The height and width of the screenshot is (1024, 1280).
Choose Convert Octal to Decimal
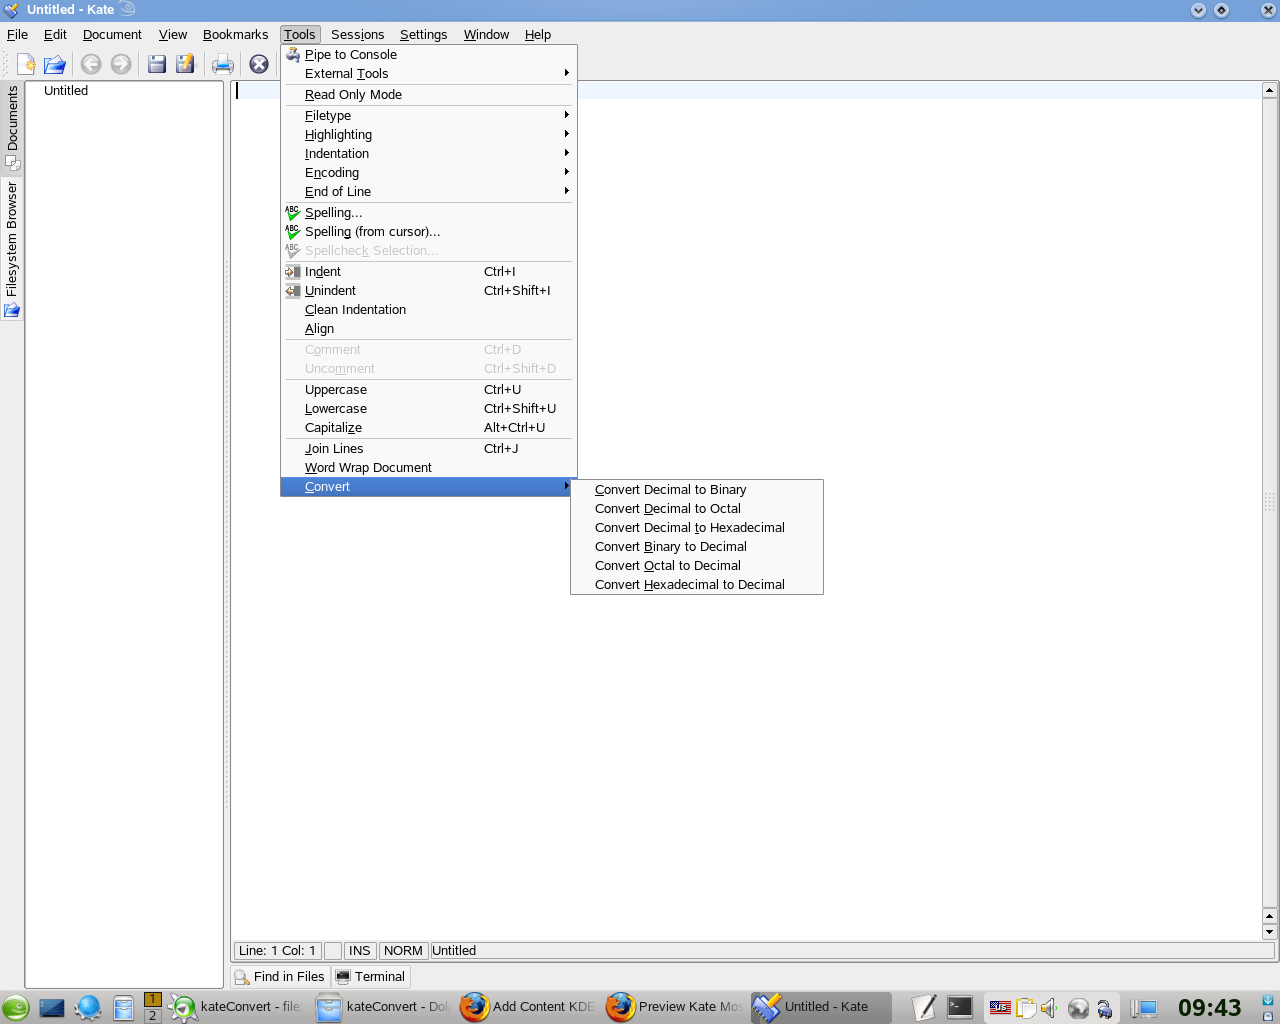point(696,566)
